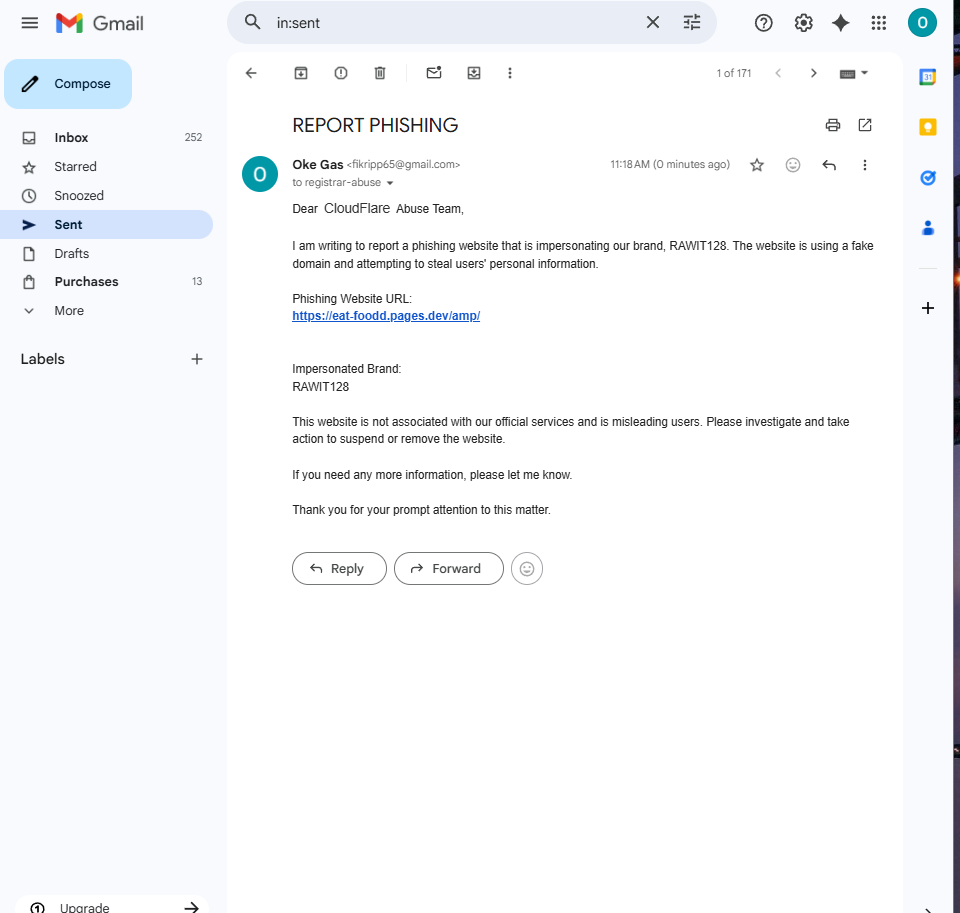Open input tools keyboard dropdown
This screenshot has width=960, height=913.
click(853, 73)
